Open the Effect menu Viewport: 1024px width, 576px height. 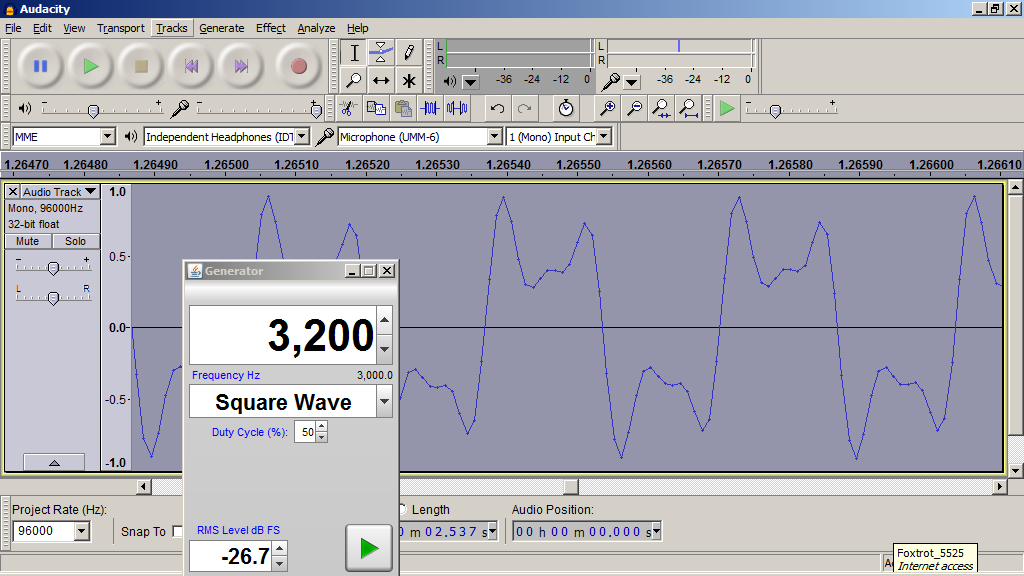(x=270, y=28)
